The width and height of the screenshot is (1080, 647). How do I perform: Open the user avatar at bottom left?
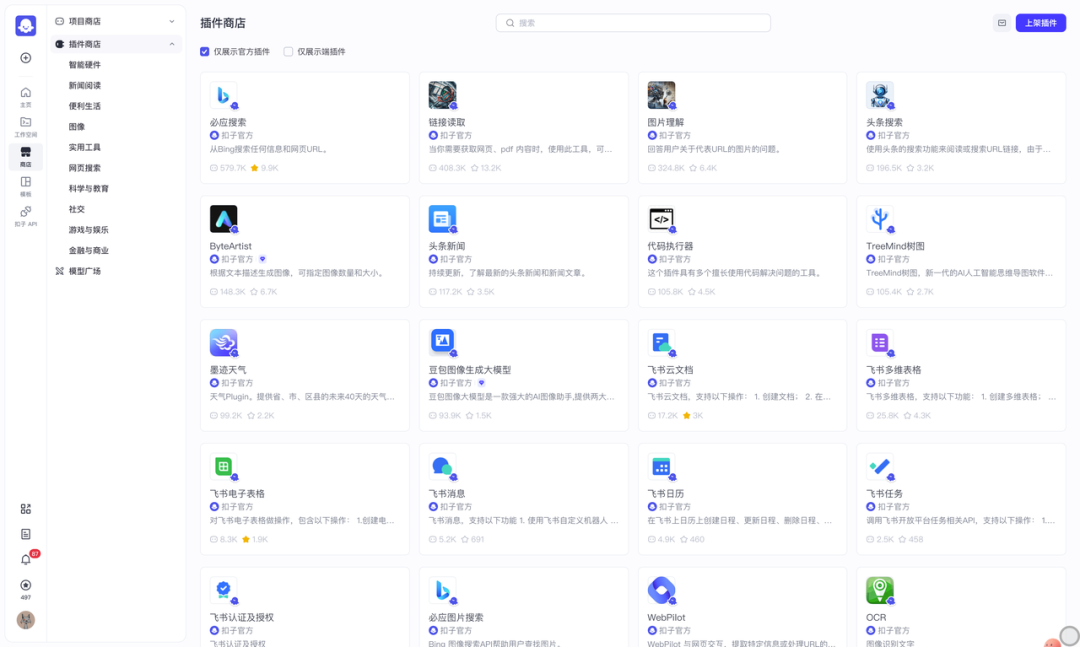(x=25, y=620)
